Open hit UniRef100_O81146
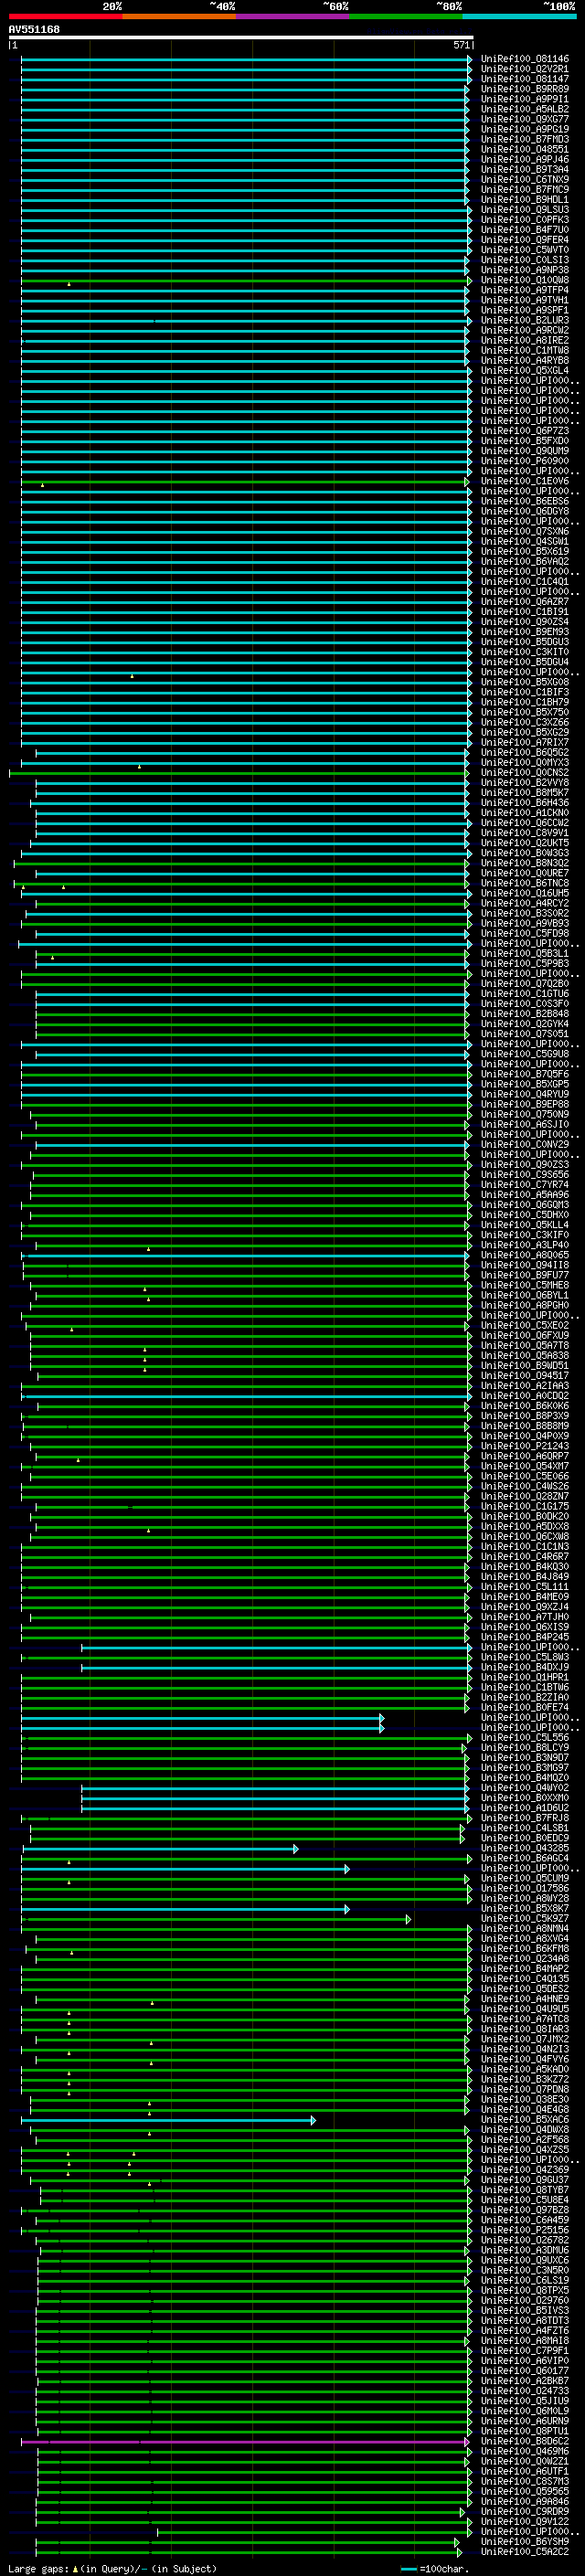This screenshot has width=585, height=2576. coord(525,59)
